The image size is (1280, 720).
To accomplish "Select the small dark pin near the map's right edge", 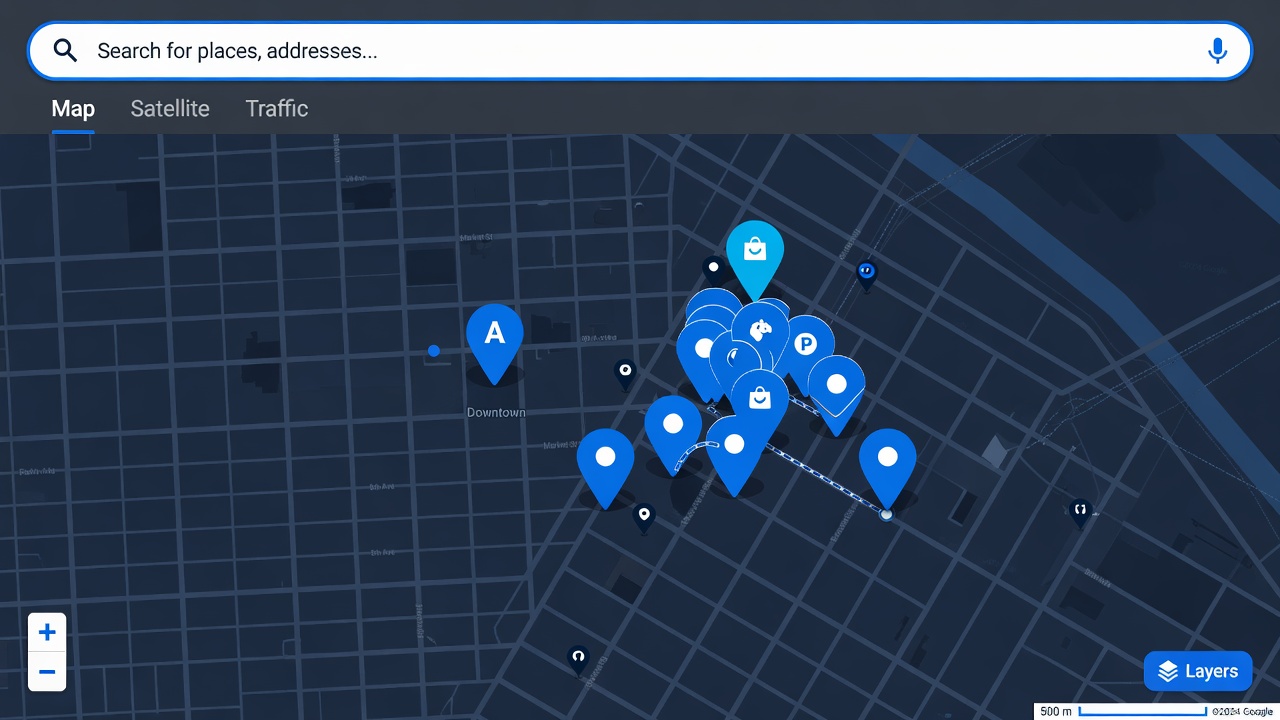I will (1080, 512).
